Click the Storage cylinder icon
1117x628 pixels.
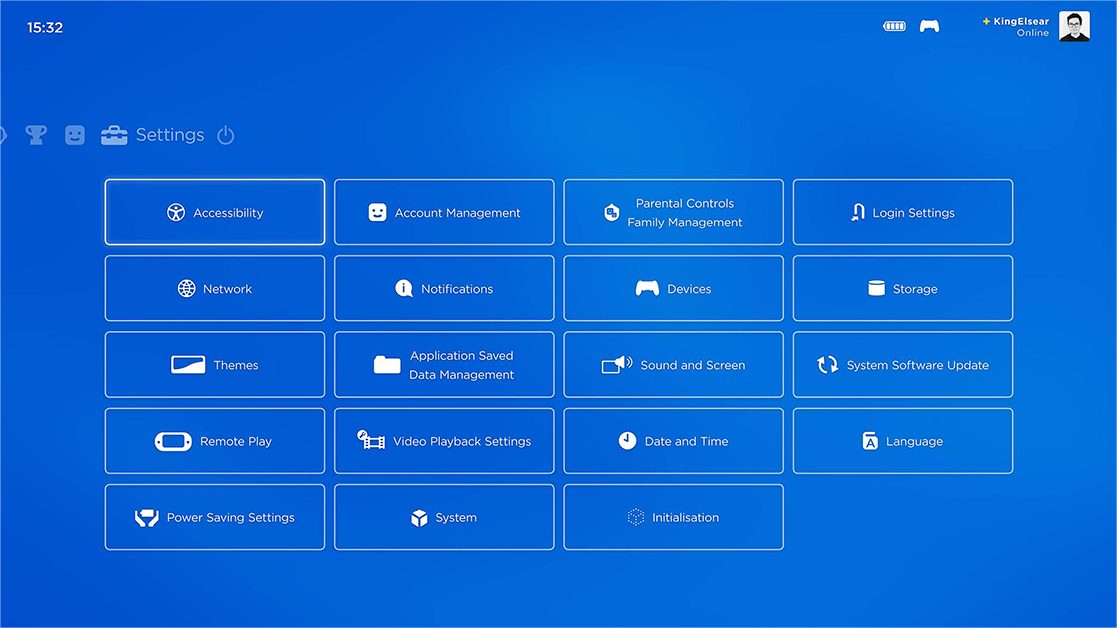tap(876, 289)
